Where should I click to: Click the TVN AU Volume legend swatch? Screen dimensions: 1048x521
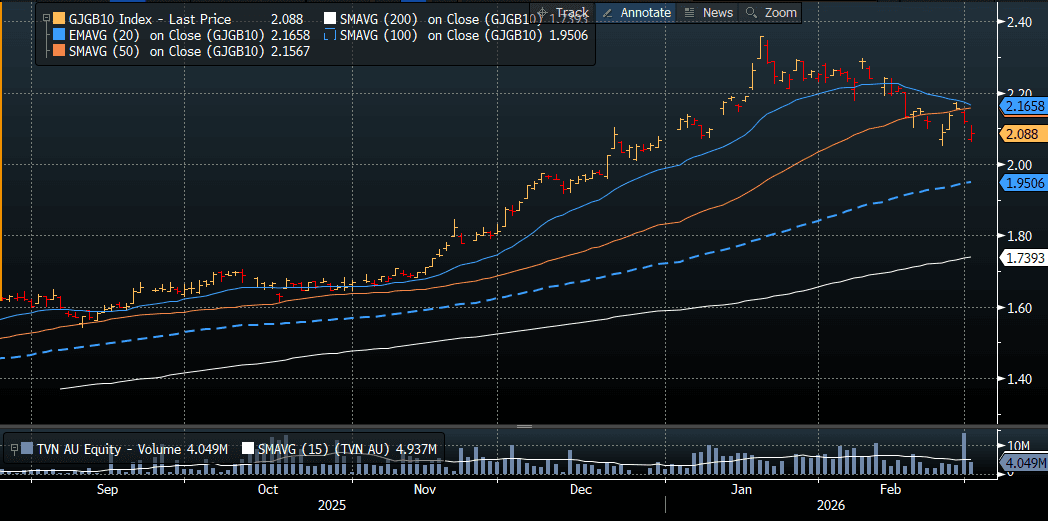tap(26, 449)
